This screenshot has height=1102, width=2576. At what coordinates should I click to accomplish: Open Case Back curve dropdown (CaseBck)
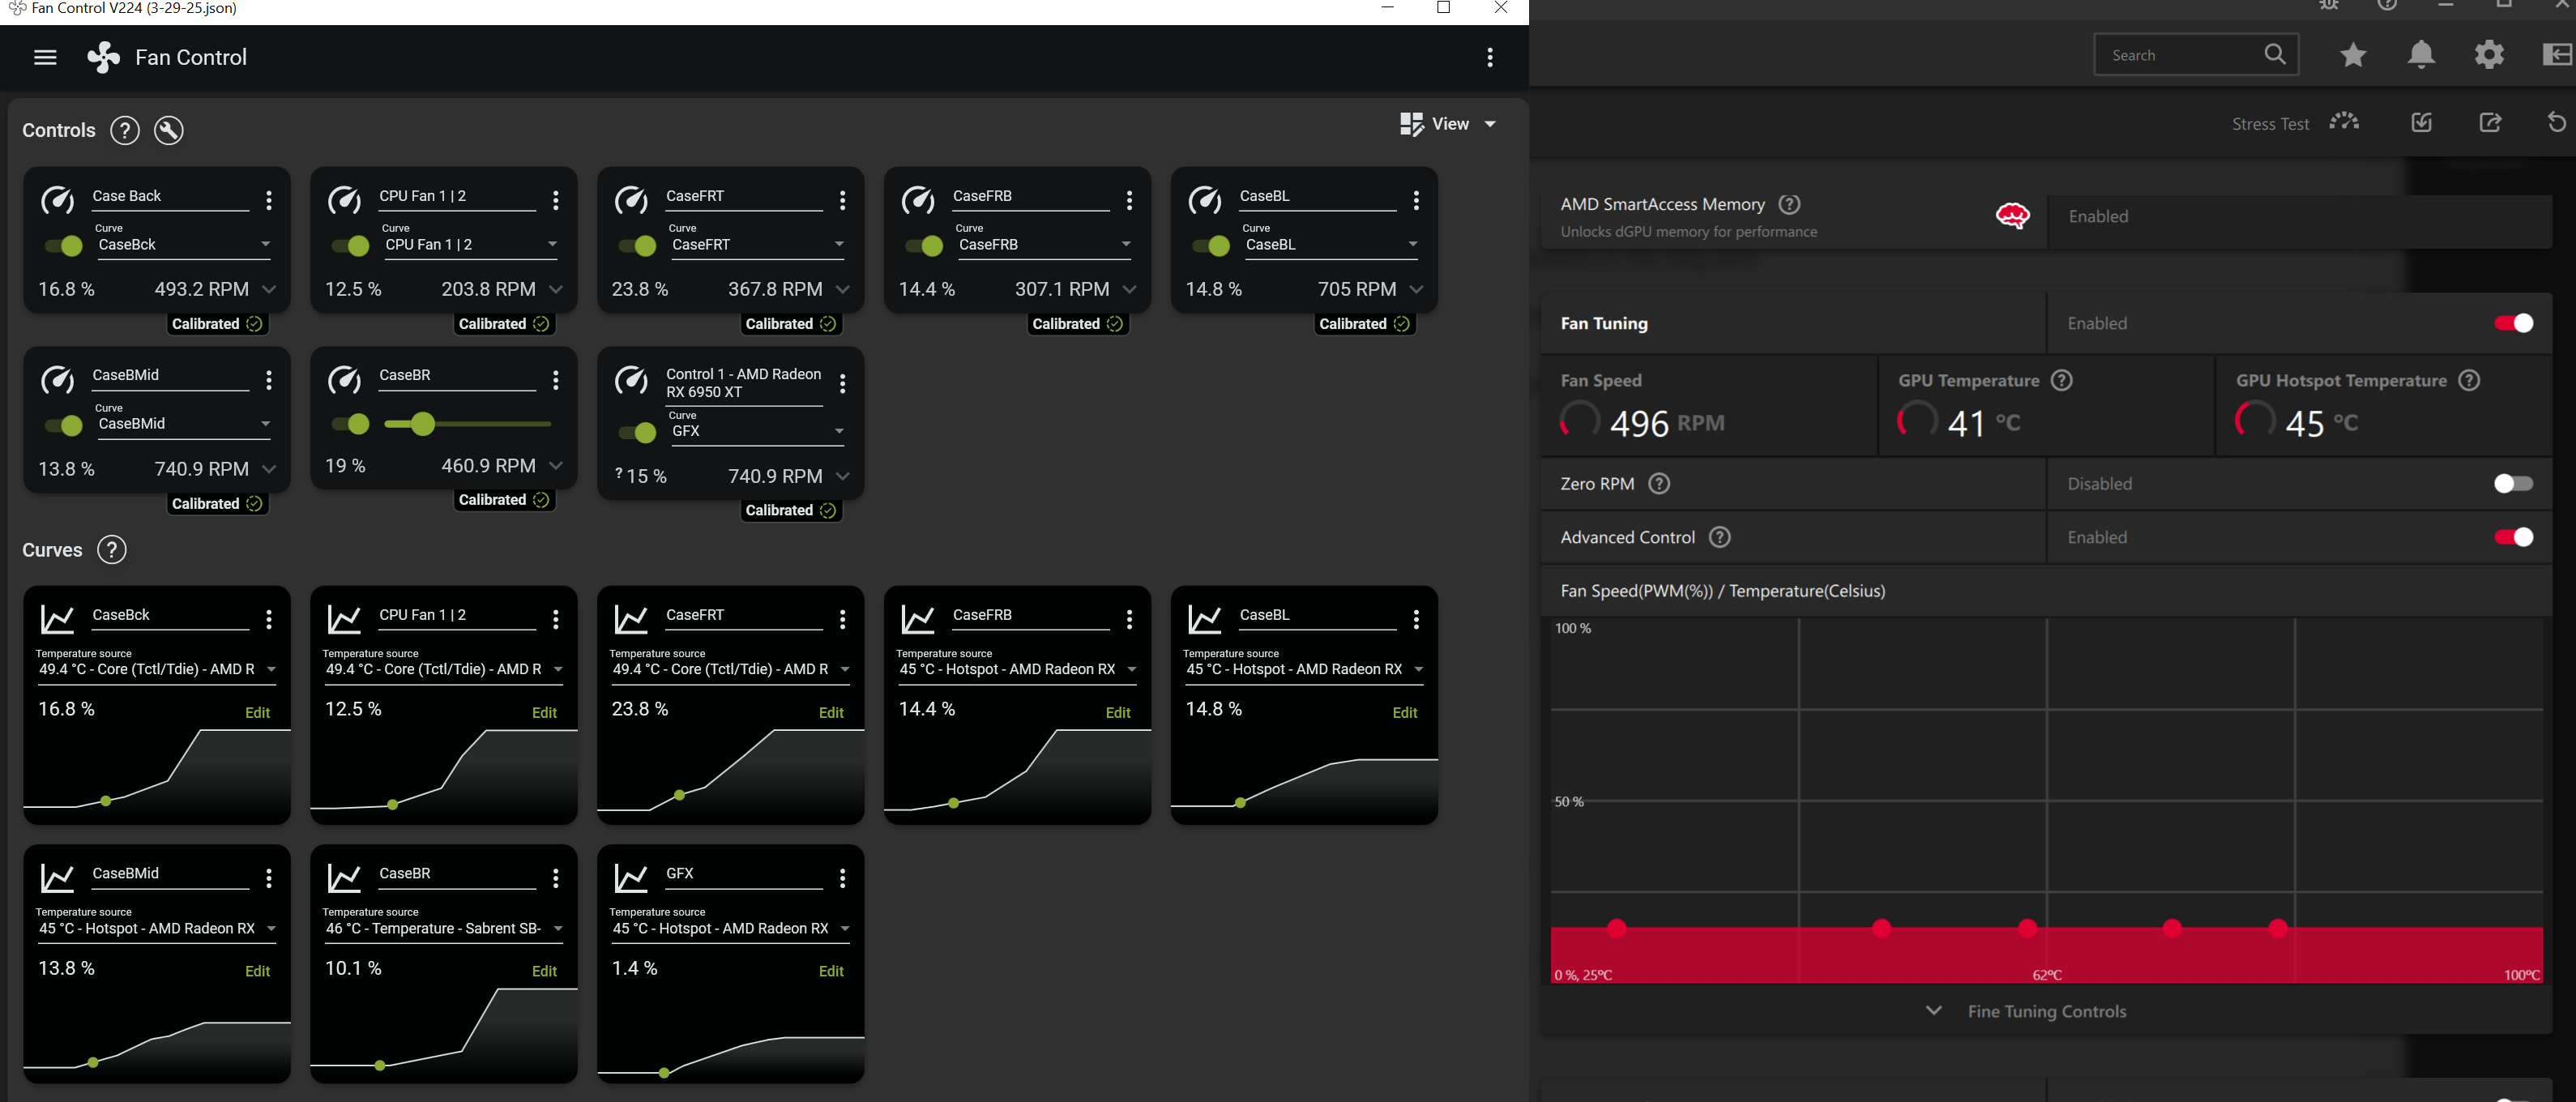pyautogui.click(x=183, y=244)
